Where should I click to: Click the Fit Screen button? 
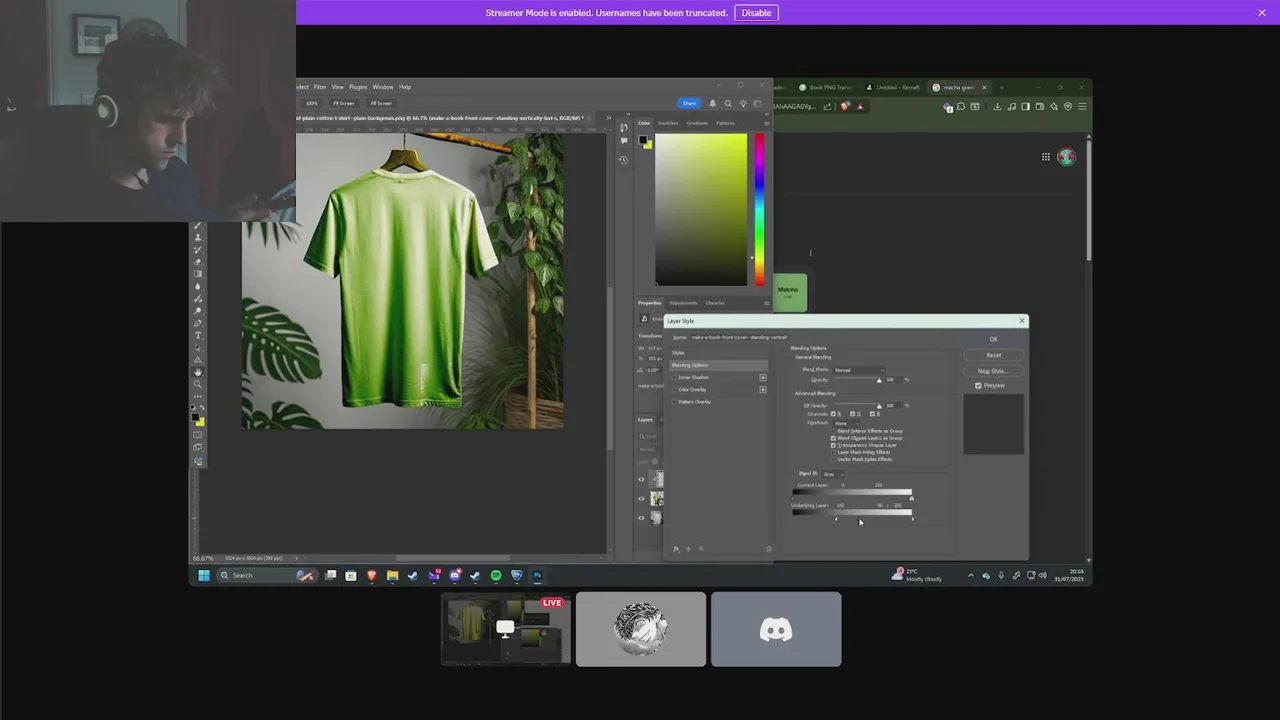[x=343, y=103]
